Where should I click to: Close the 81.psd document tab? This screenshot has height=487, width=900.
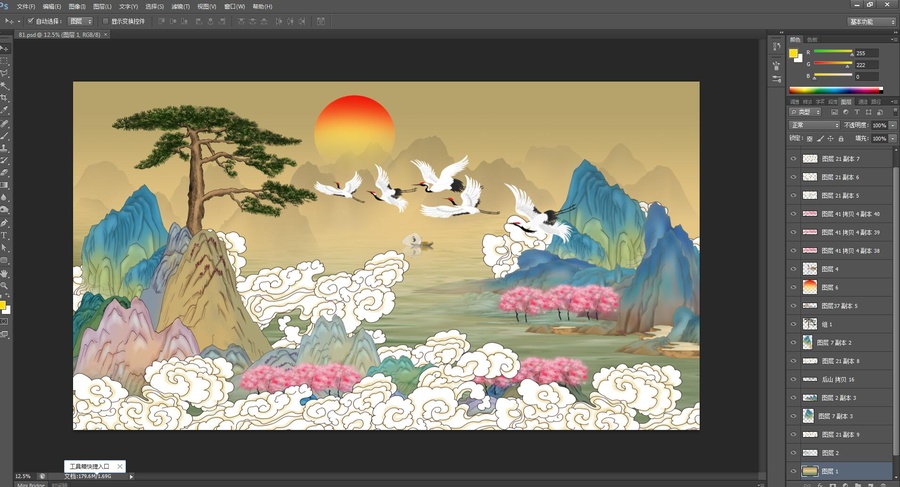(106, 34)
